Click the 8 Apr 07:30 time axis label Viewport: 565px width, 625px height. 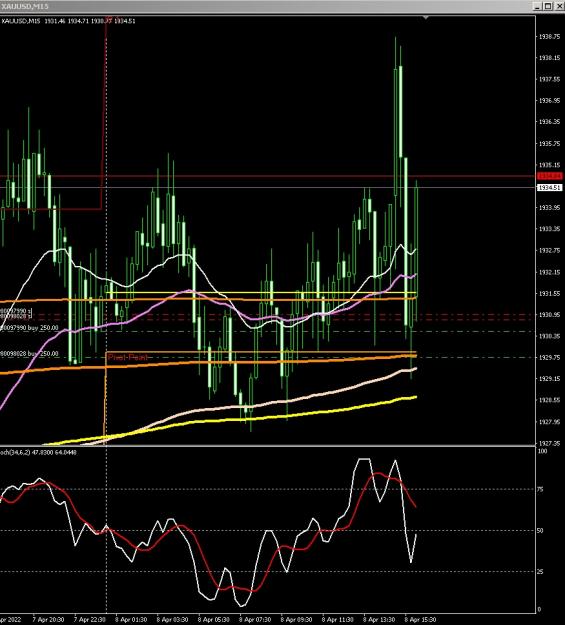tap(255, 620)
